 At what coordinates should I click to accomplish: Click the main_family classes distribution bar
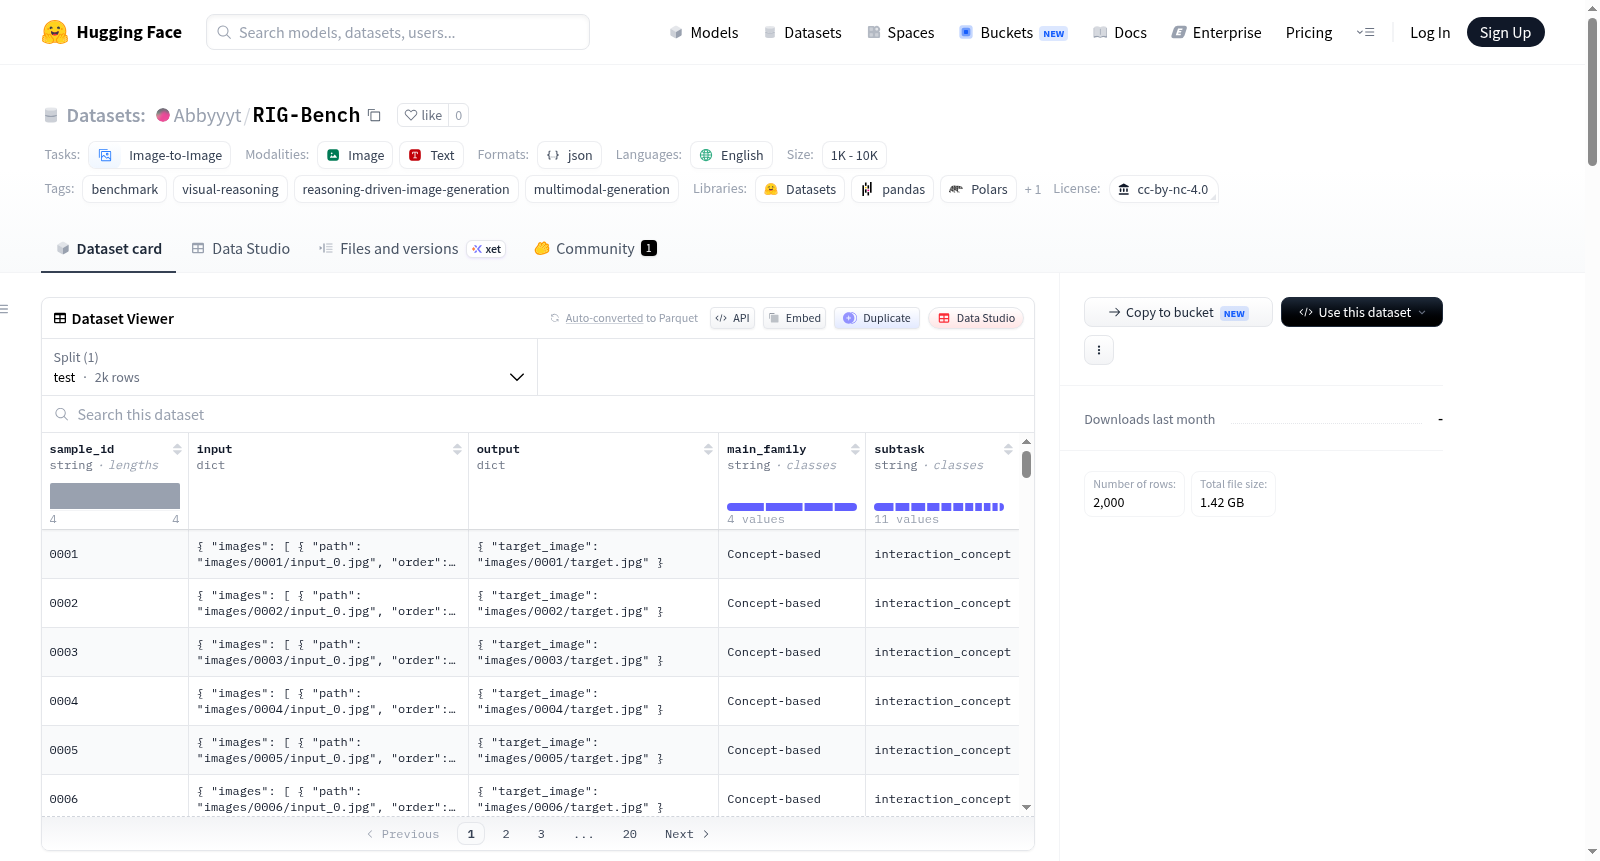[x=792, y=507]
